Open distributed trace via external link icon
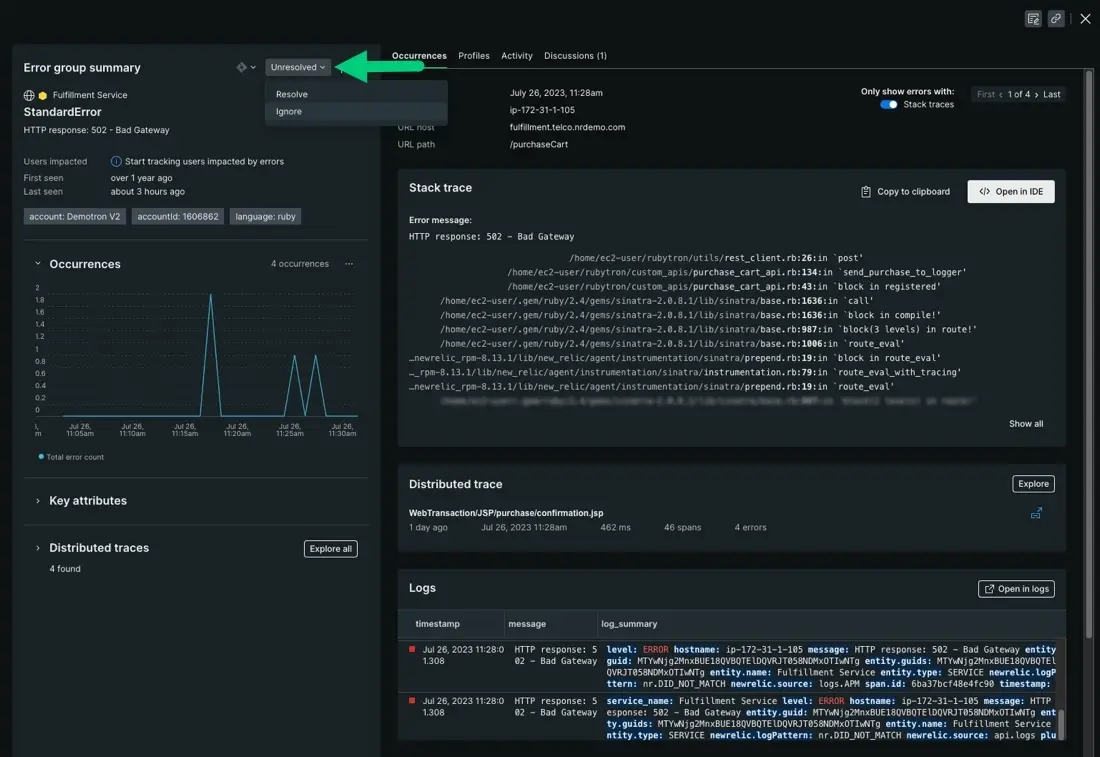Image resolution: width=1100 pixels, height=757 pixels. 1036,513
